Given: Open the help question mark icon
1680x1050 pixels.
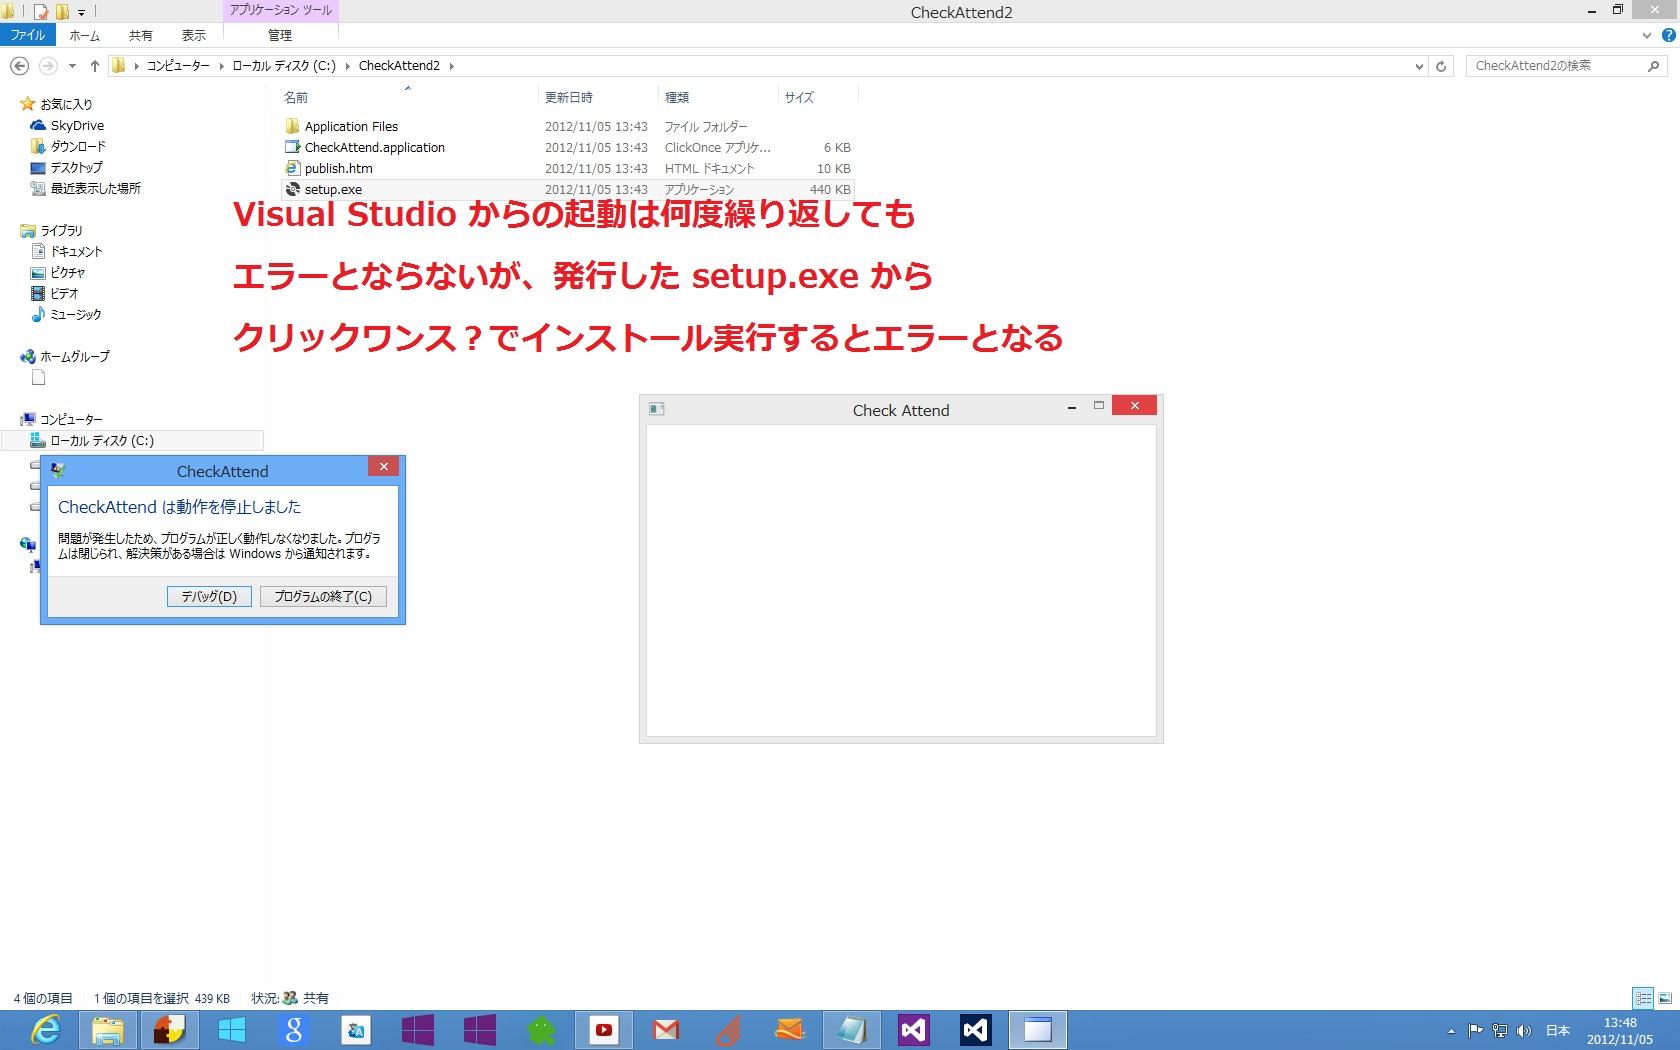Looking at the screenshot, I should [x=1668, y=35].
